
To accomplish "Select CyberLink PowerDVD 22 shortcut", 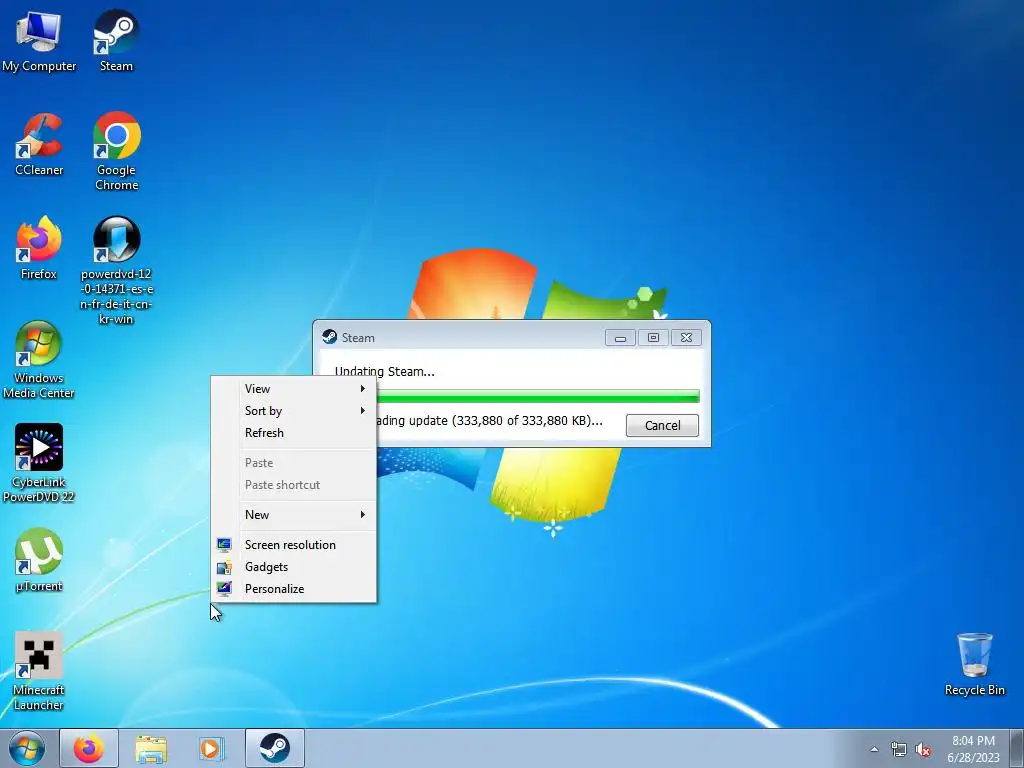I will coord(39,463).
